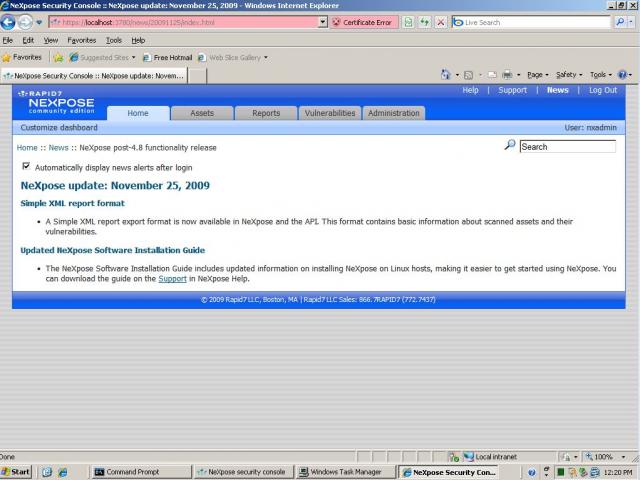Open Command Prompt from taskbar
The image size is (640, 480).
pyautogui.click(x=141, y=472)
